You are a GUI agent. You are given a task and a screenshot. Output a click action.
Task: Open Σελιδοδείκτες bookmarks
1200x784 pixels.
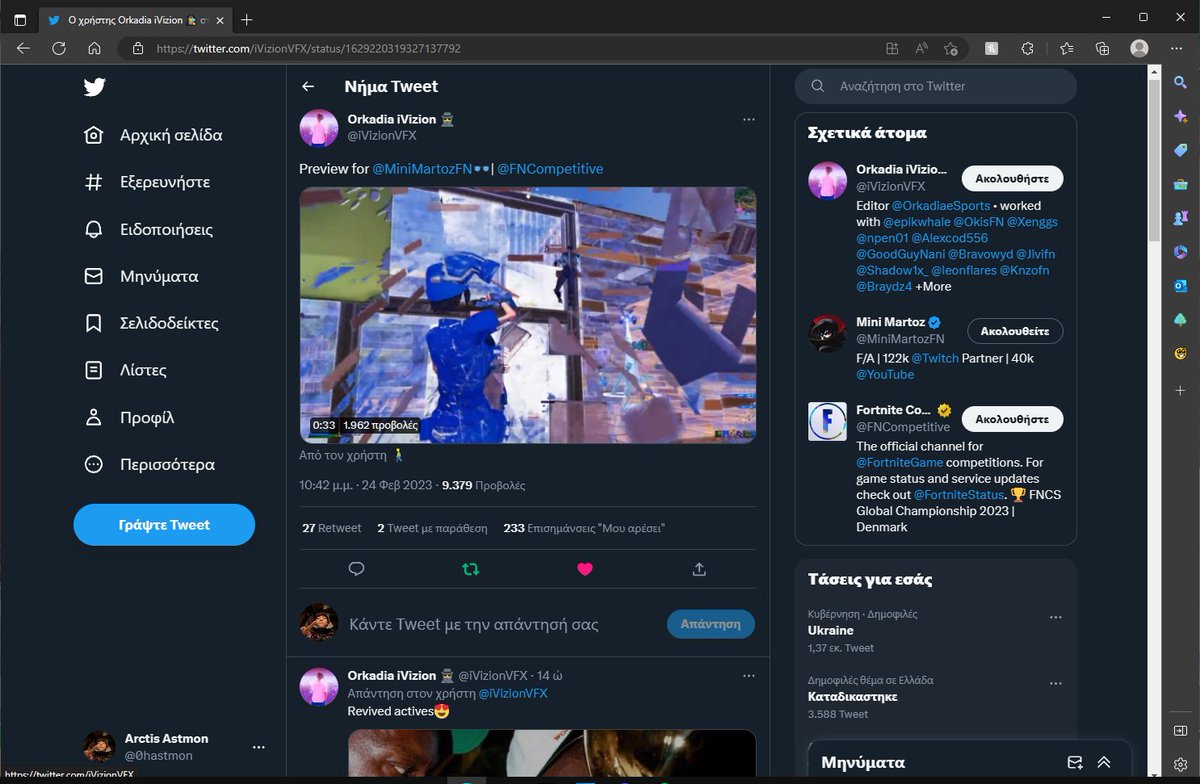pyautogui.click(x=151, y=323)
